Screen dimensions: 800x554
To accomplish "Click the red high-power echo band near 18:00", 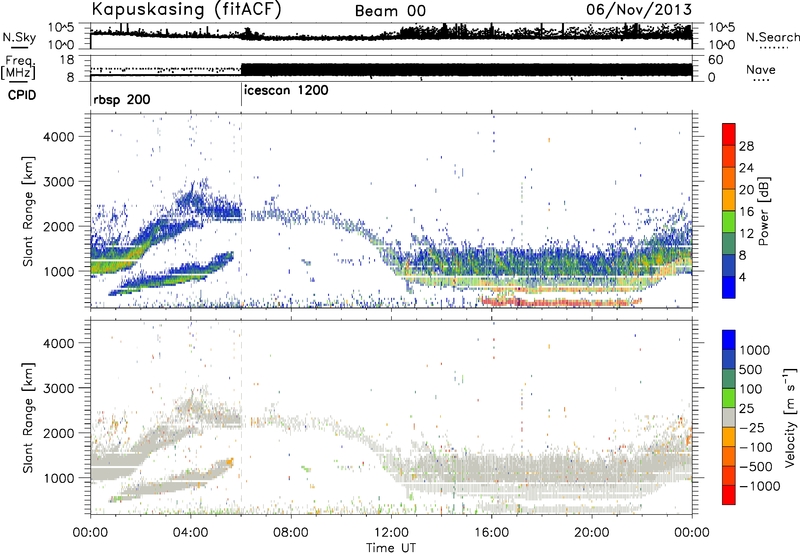I will 561,302.
